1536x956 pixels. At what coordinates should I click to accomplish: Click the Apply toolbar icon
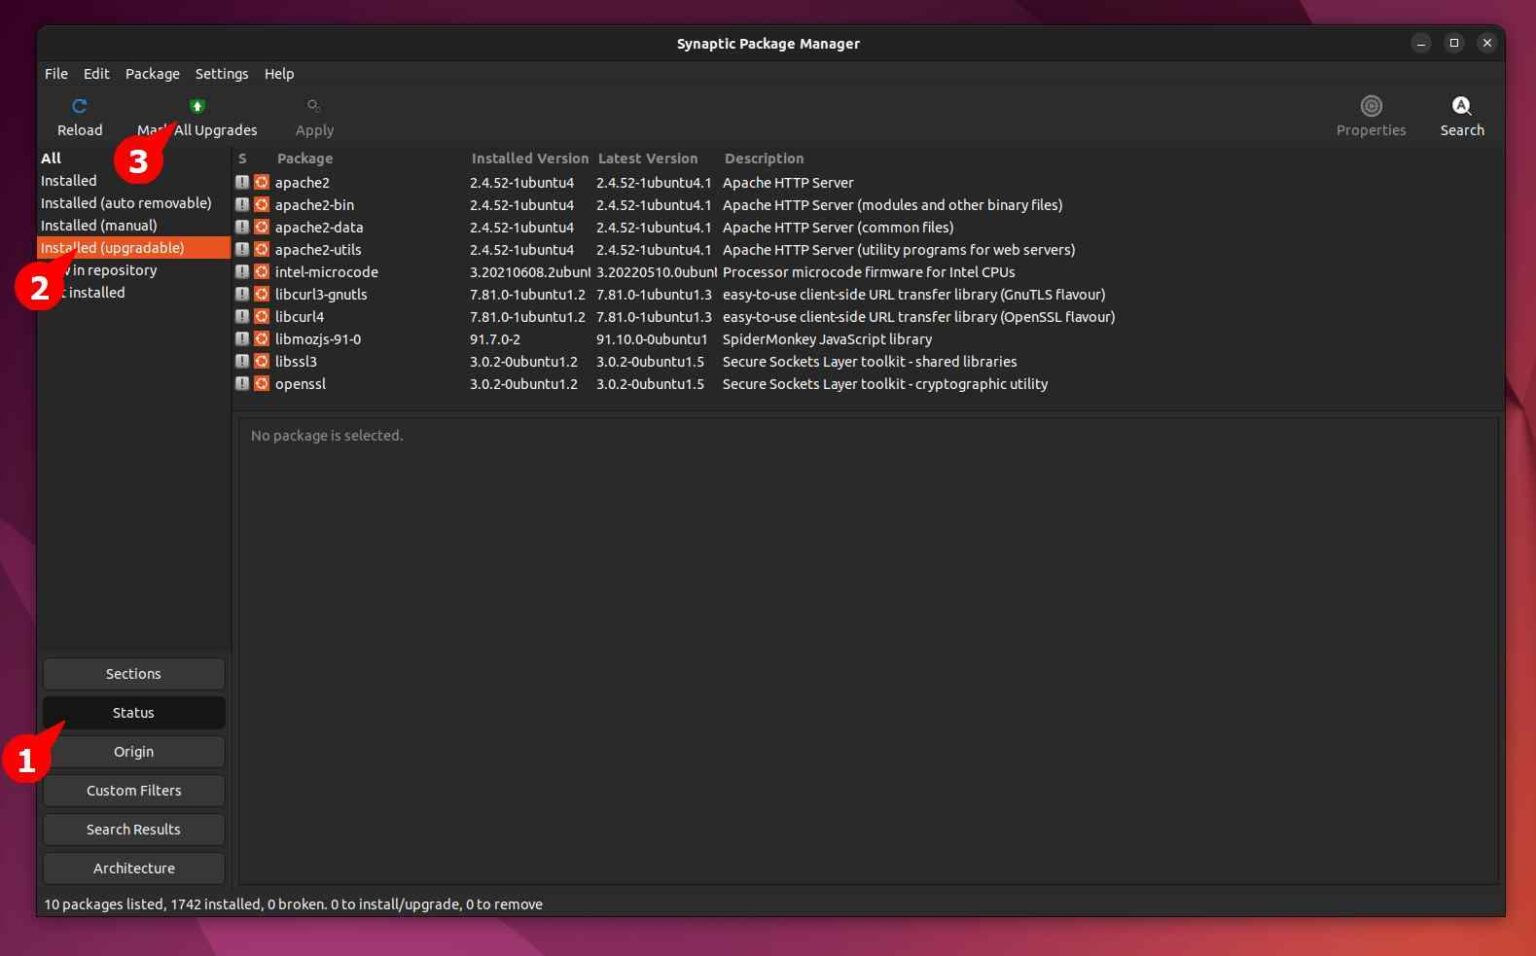pos(313,105)
